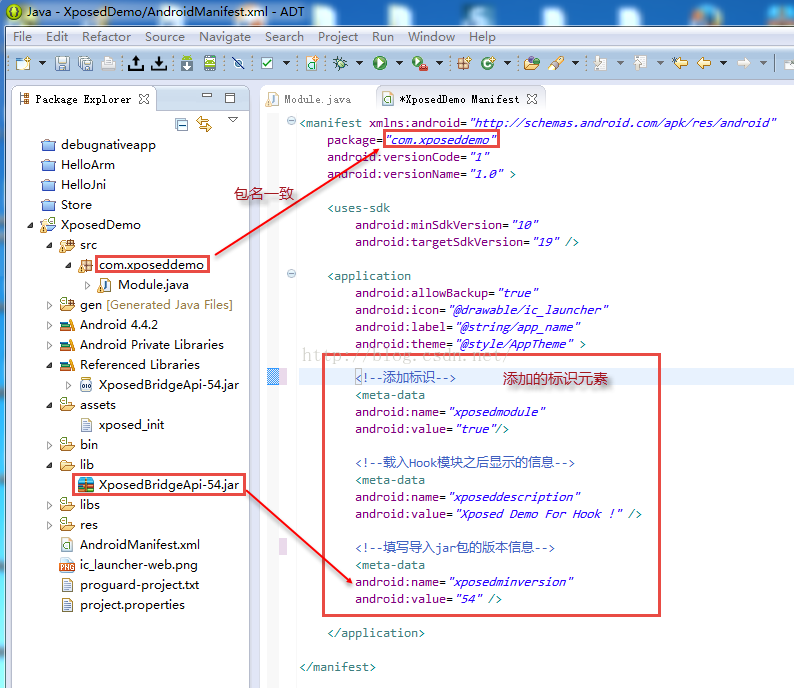The height and width of the screenshot is (688, 794).
Task: Expand the Module.java tree node
Action: [x=87, y=286]
